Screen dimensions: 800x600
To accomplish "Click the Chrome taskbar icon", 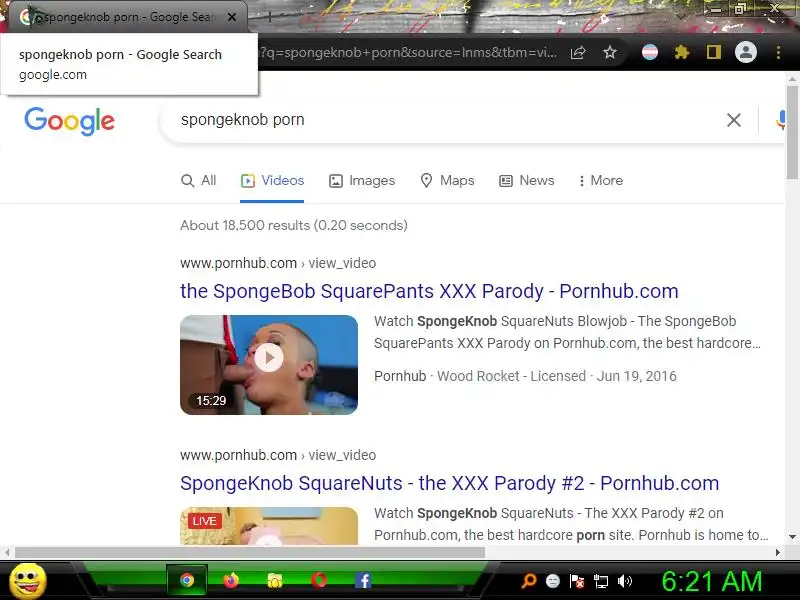I will (x=187, y=580).
